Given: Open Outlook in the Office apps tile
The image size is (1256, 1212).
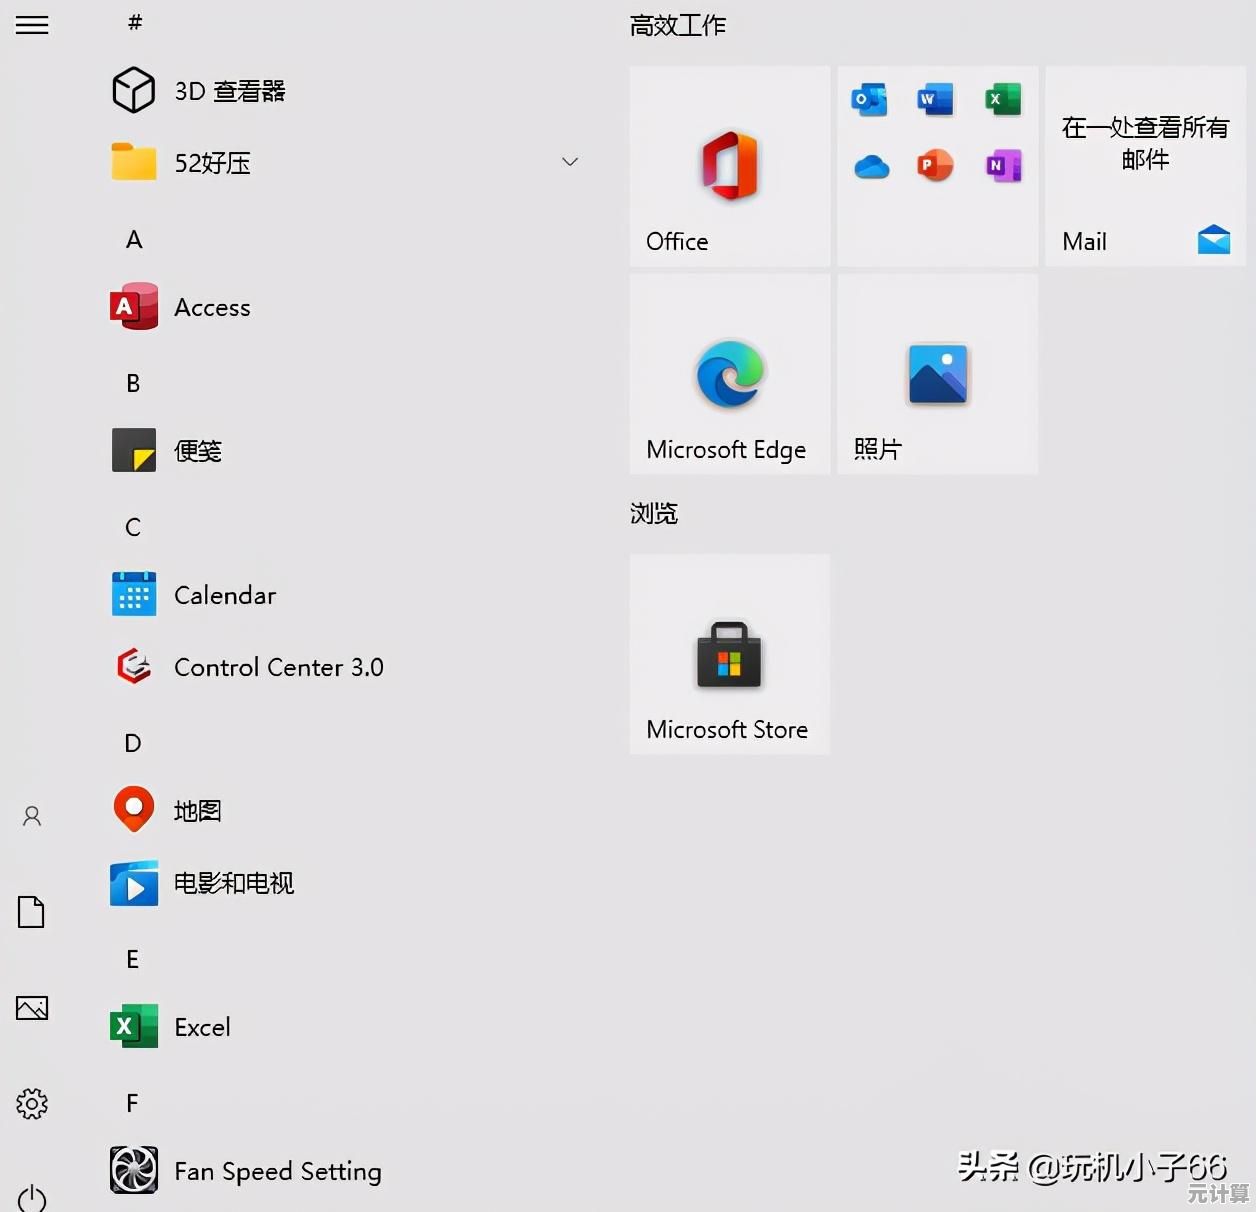Looking at the screenshot, I should [870, 100].
